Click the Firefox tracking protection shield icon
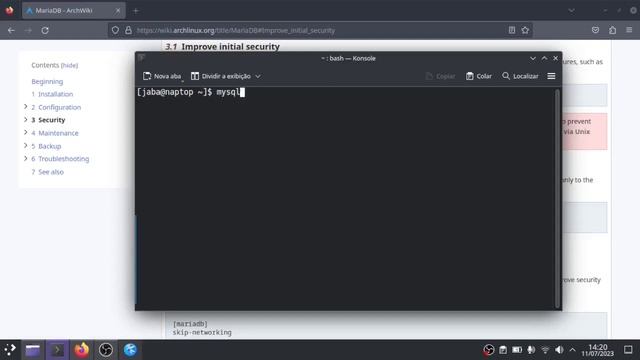The image size is (640, 360). click(x=116, y=30)
